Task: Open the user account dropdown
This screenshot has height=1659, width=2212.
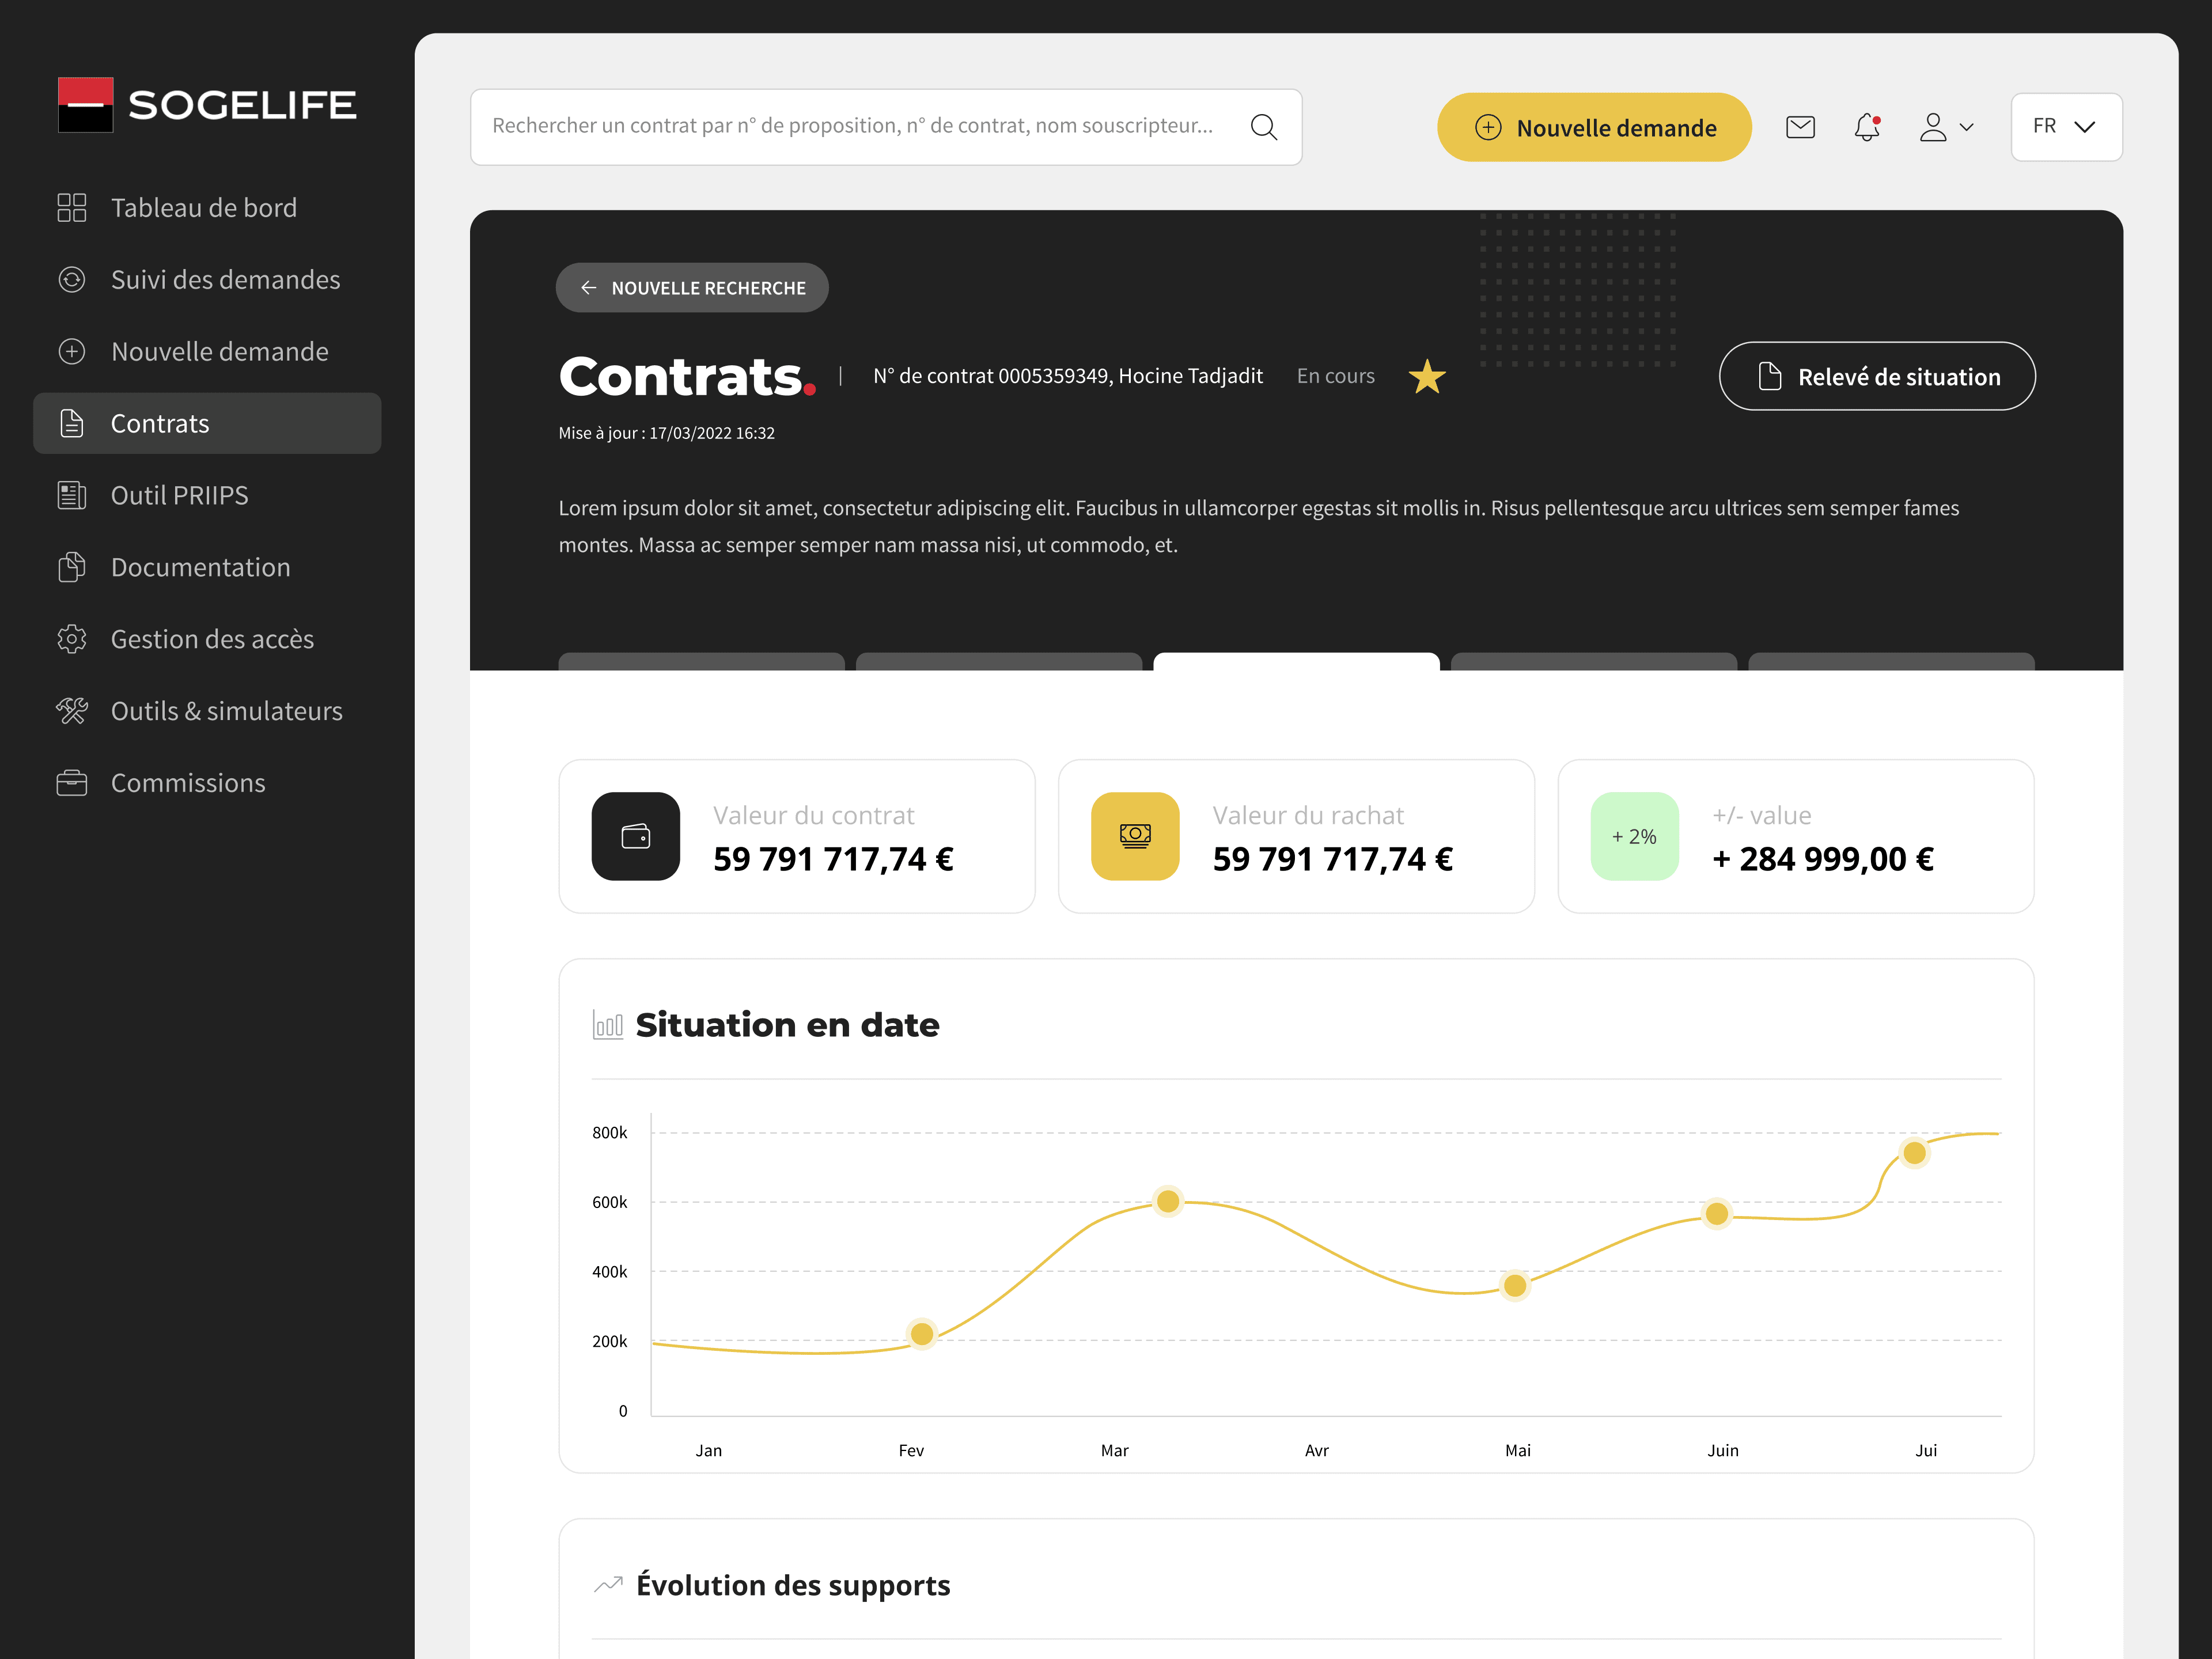Action: tap(1946, 127)
